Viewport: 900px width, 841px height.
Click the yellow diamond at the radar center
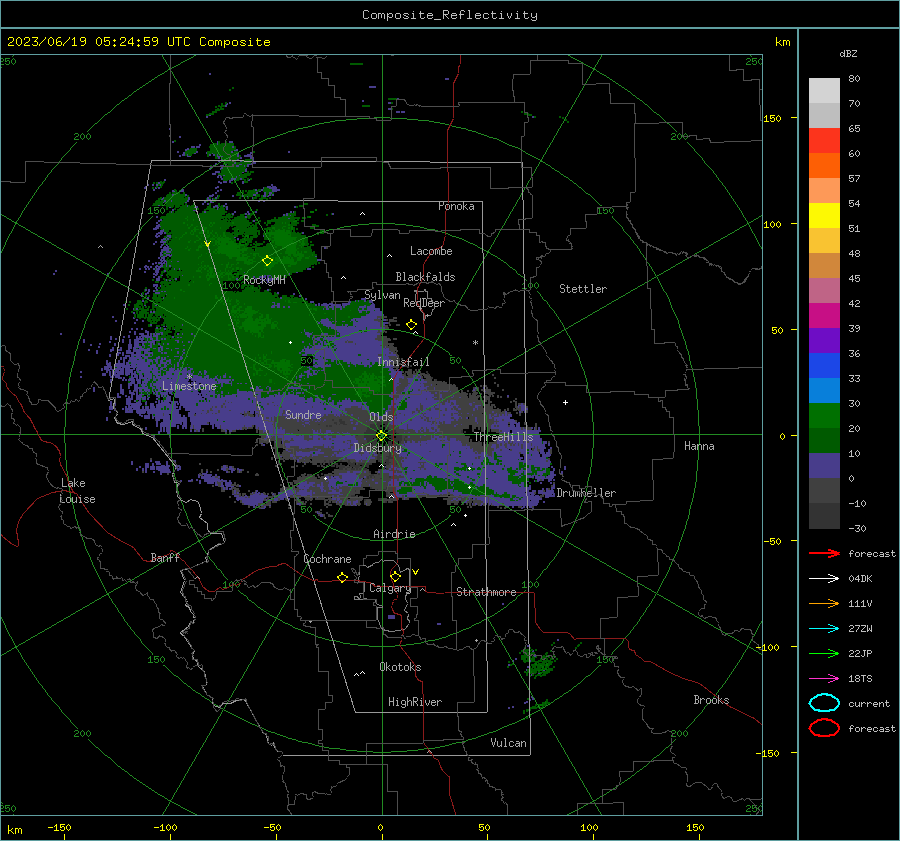point(382,436)
